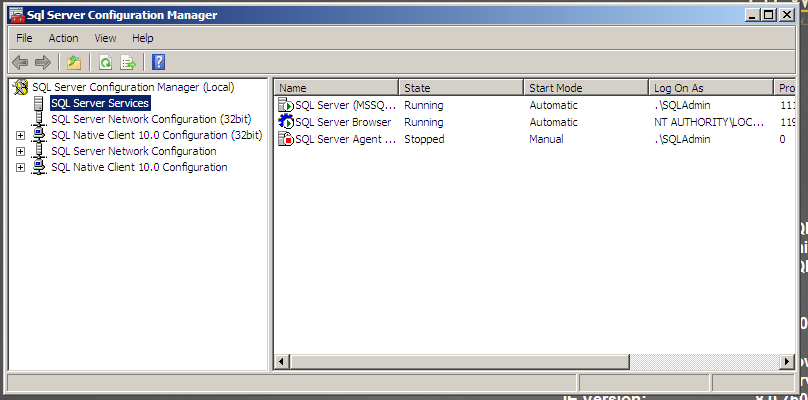Click the Refresh toolbar icon

106,63
